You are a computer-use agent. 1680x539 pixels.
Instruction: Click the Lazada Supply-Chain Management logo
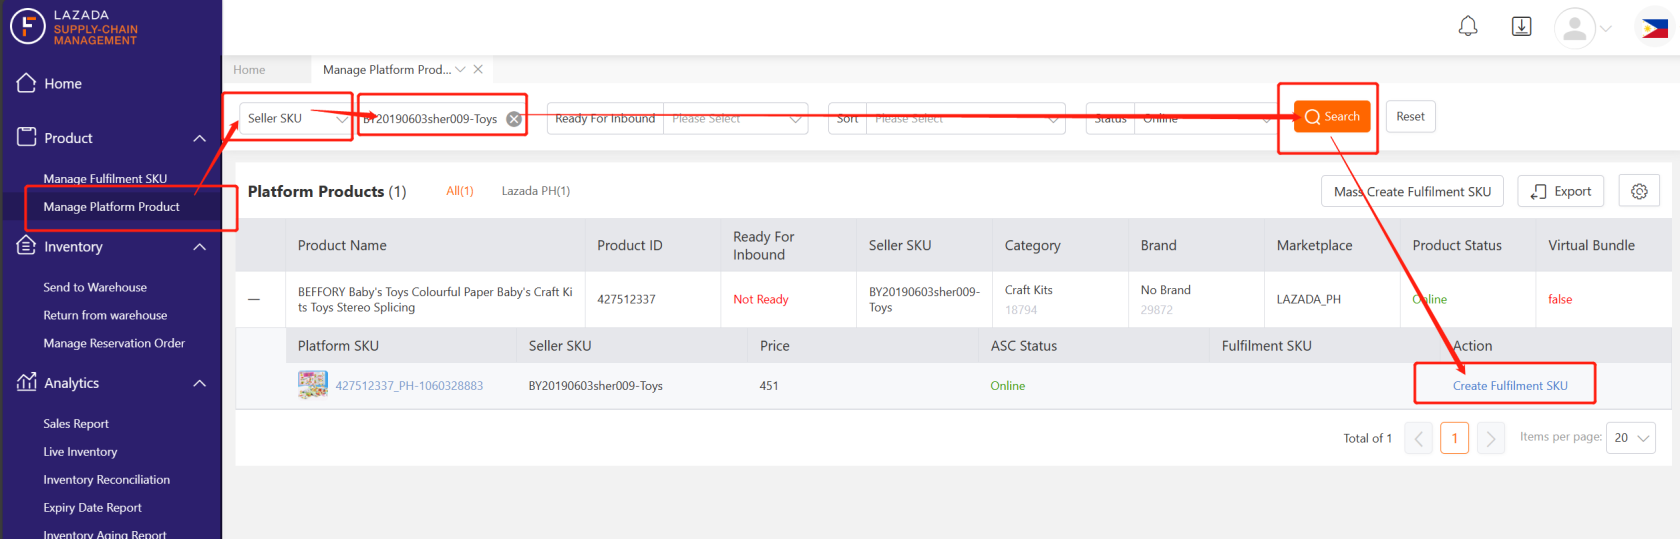tap(74, 27)
